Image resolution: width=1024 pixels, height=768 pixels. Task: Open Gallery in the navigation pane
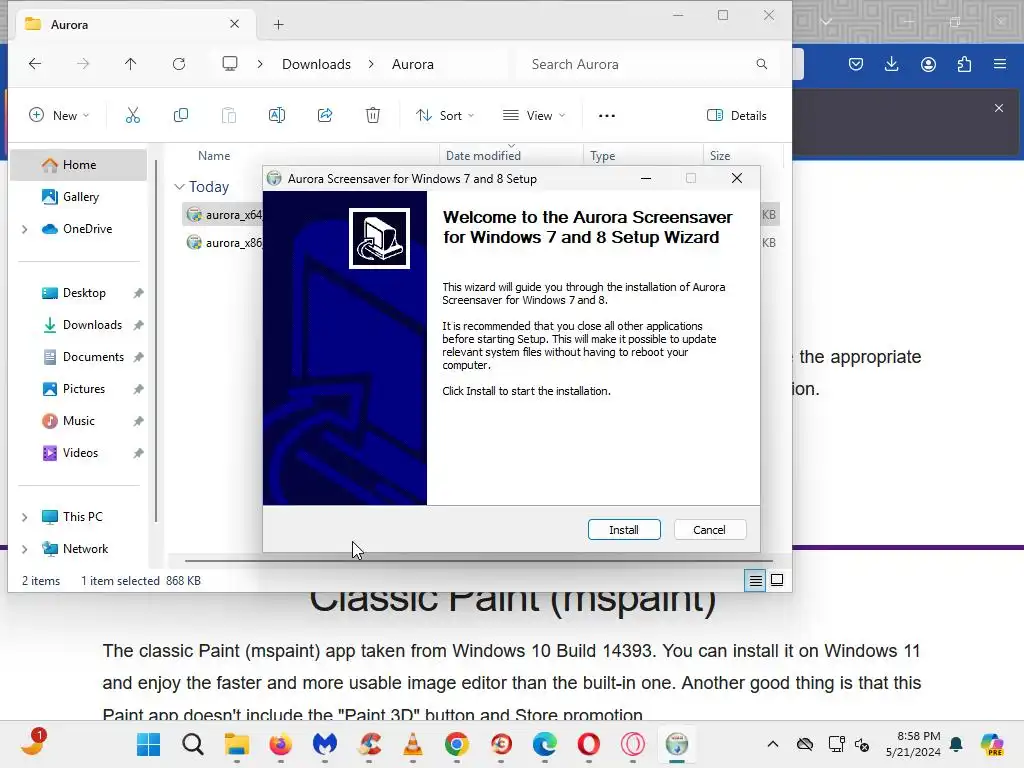pos(79,197)
